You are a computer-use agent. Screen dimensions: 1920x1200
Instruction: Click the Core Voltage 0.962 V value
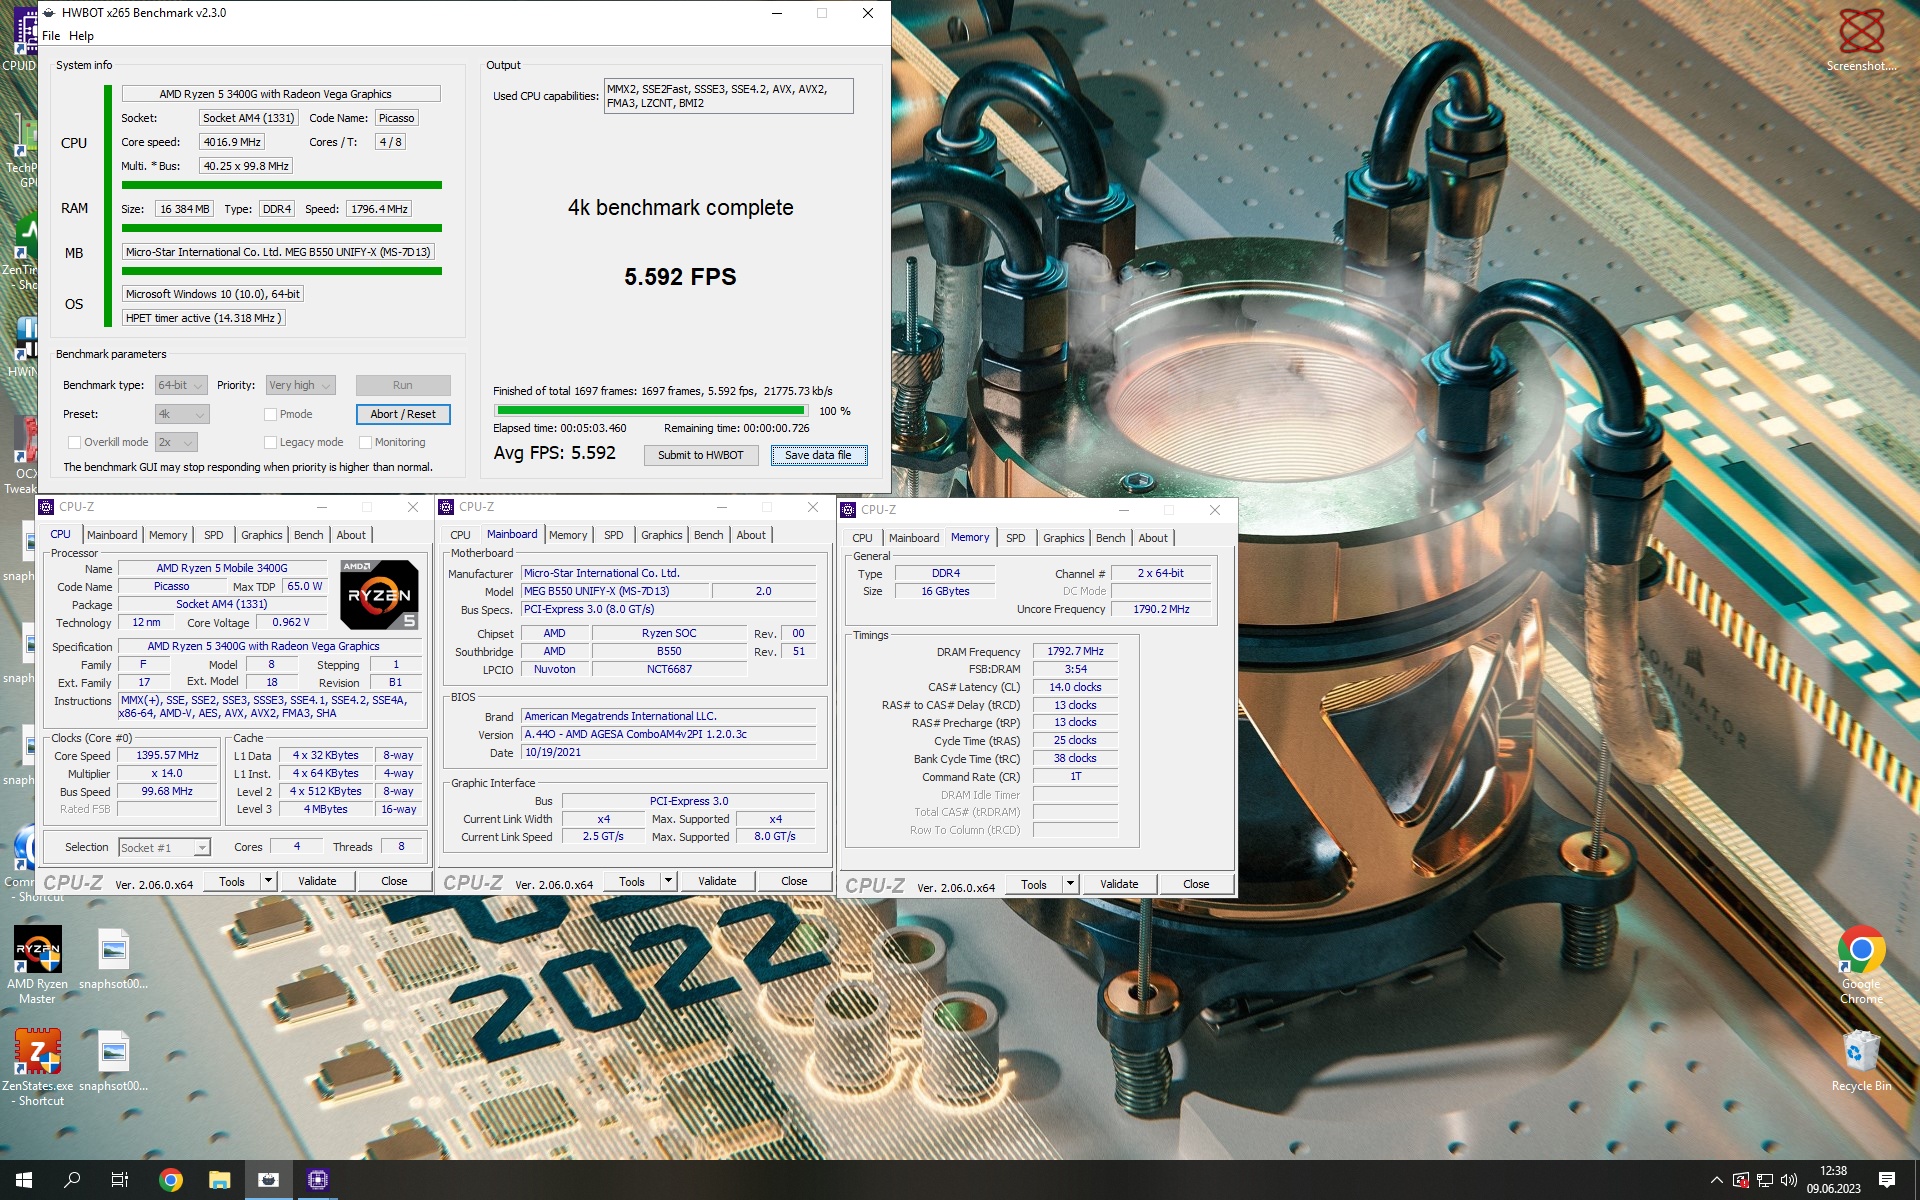click(x=291, y=622)
